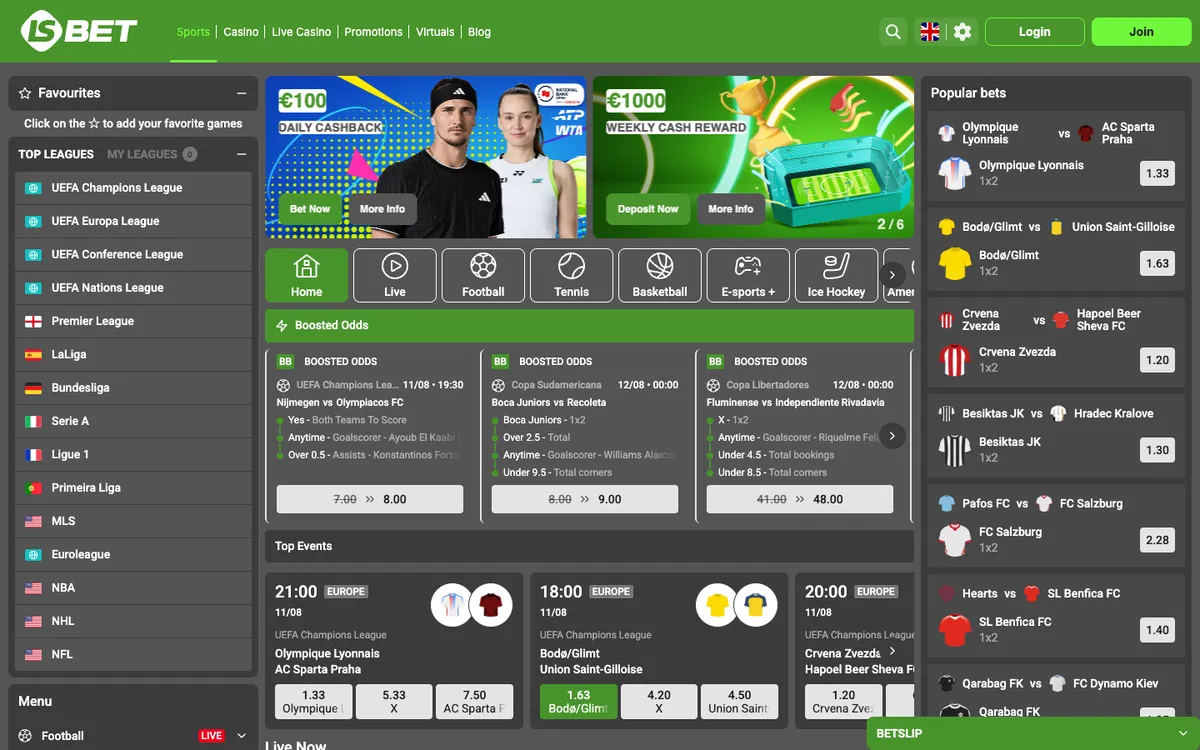Pick 1.40 odds for SL Benfica FC
Image resolution: width=1200 pixels, height=750 pixels.
pos(1157,630)
